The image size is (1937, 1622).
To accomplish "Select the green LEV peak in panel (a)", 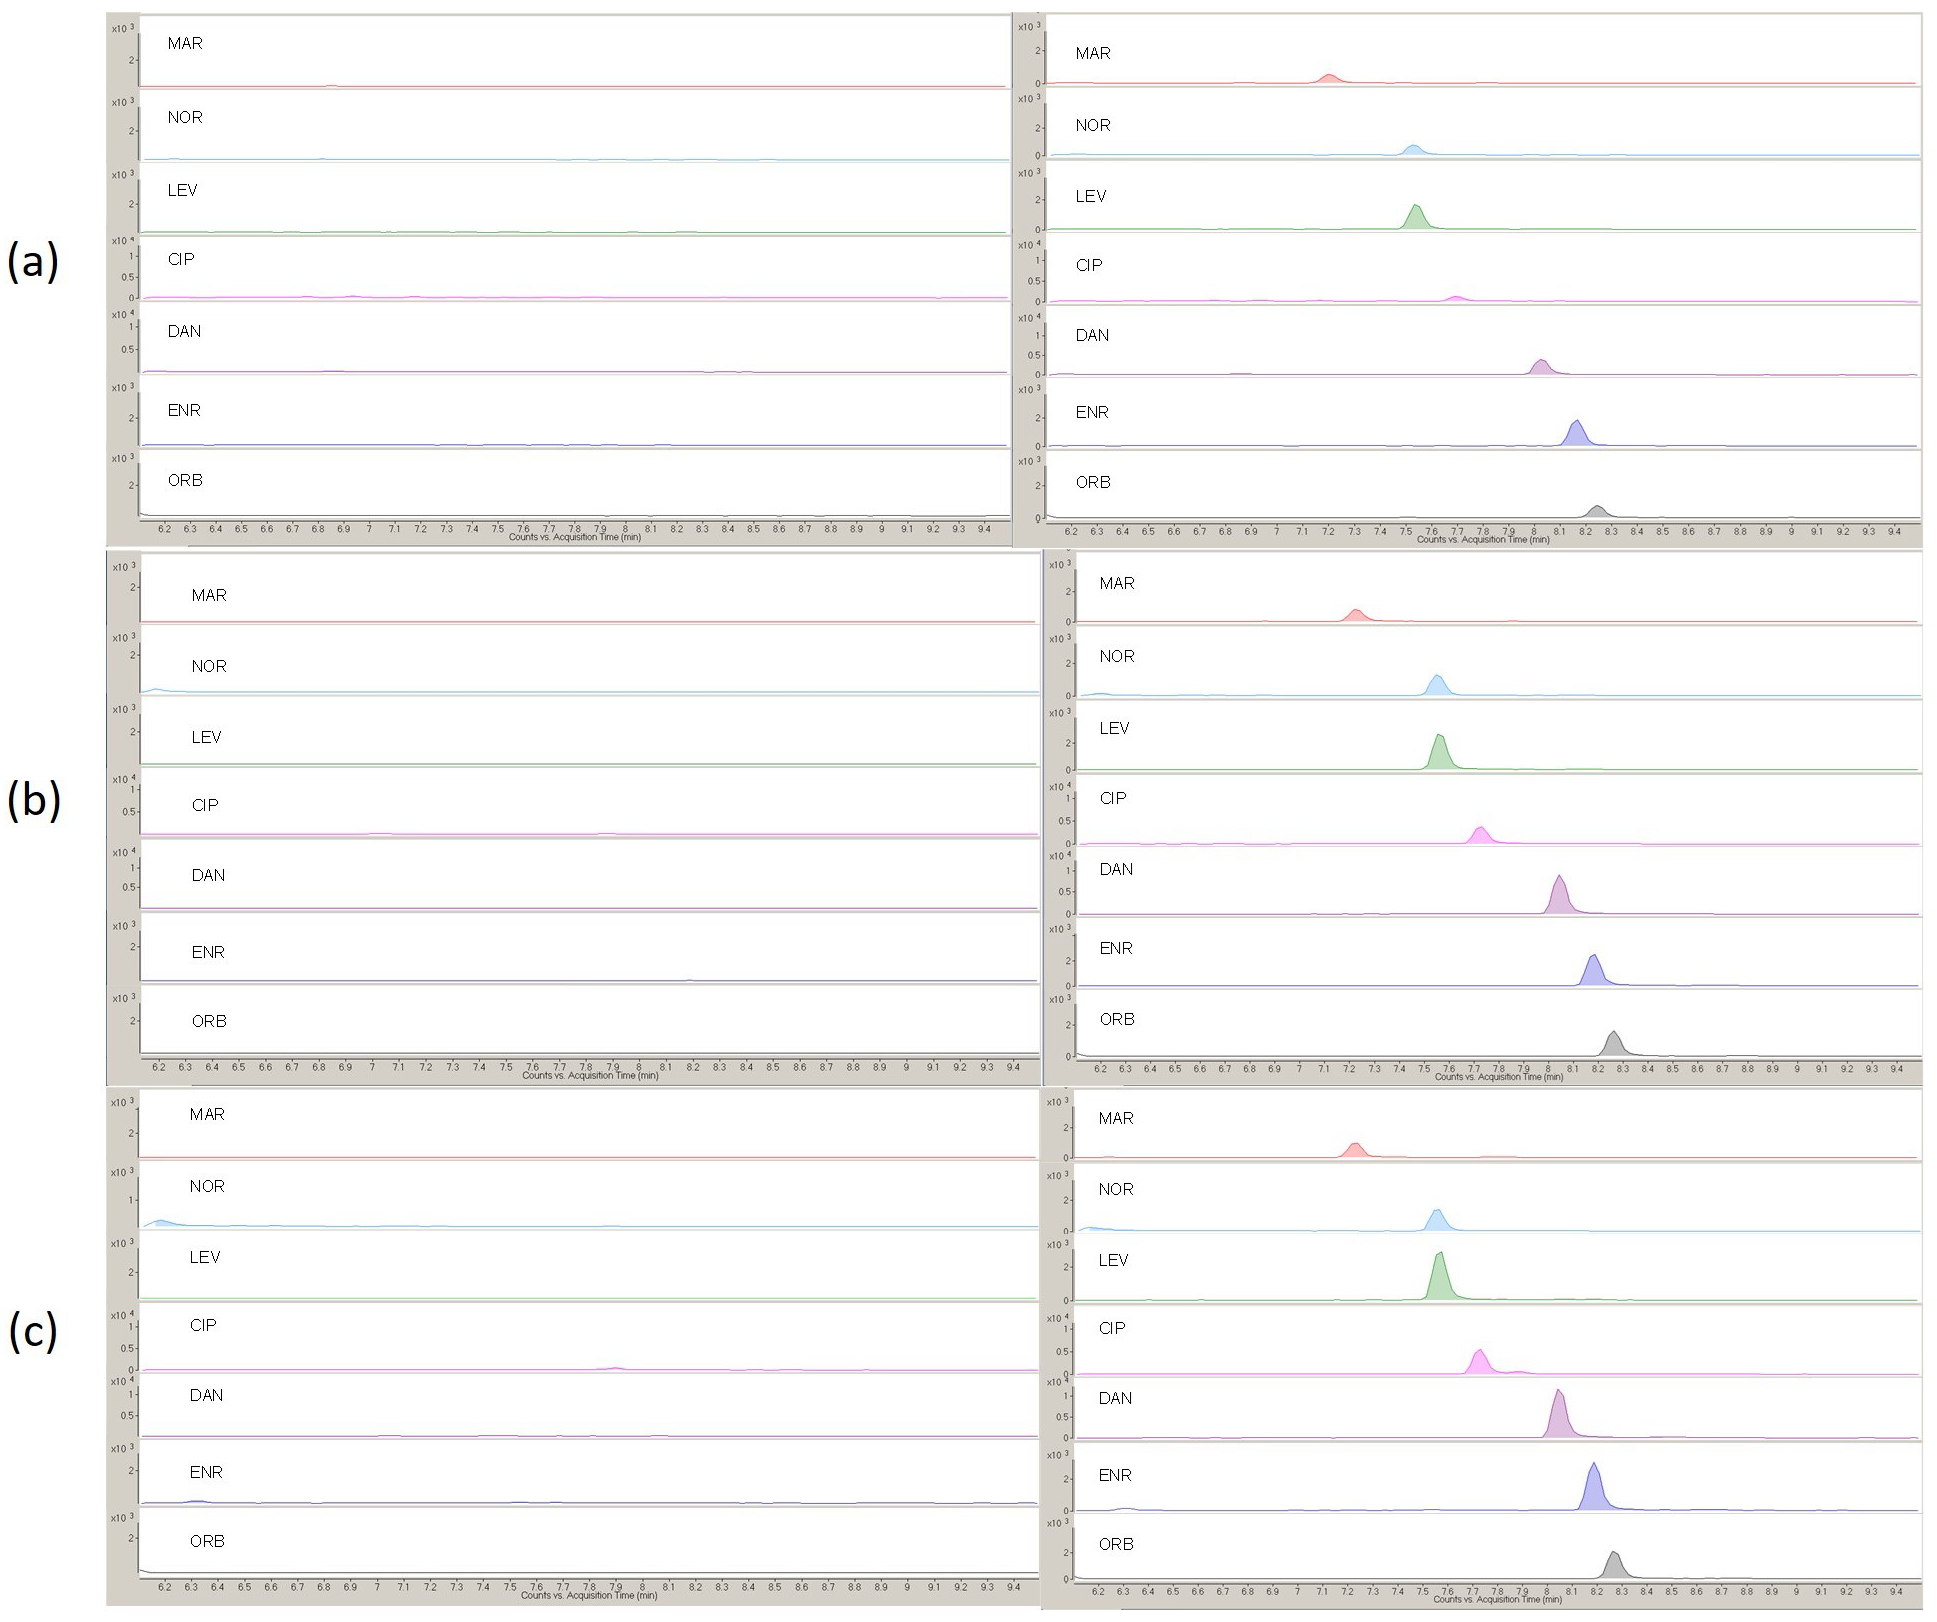I will 1415,217.
